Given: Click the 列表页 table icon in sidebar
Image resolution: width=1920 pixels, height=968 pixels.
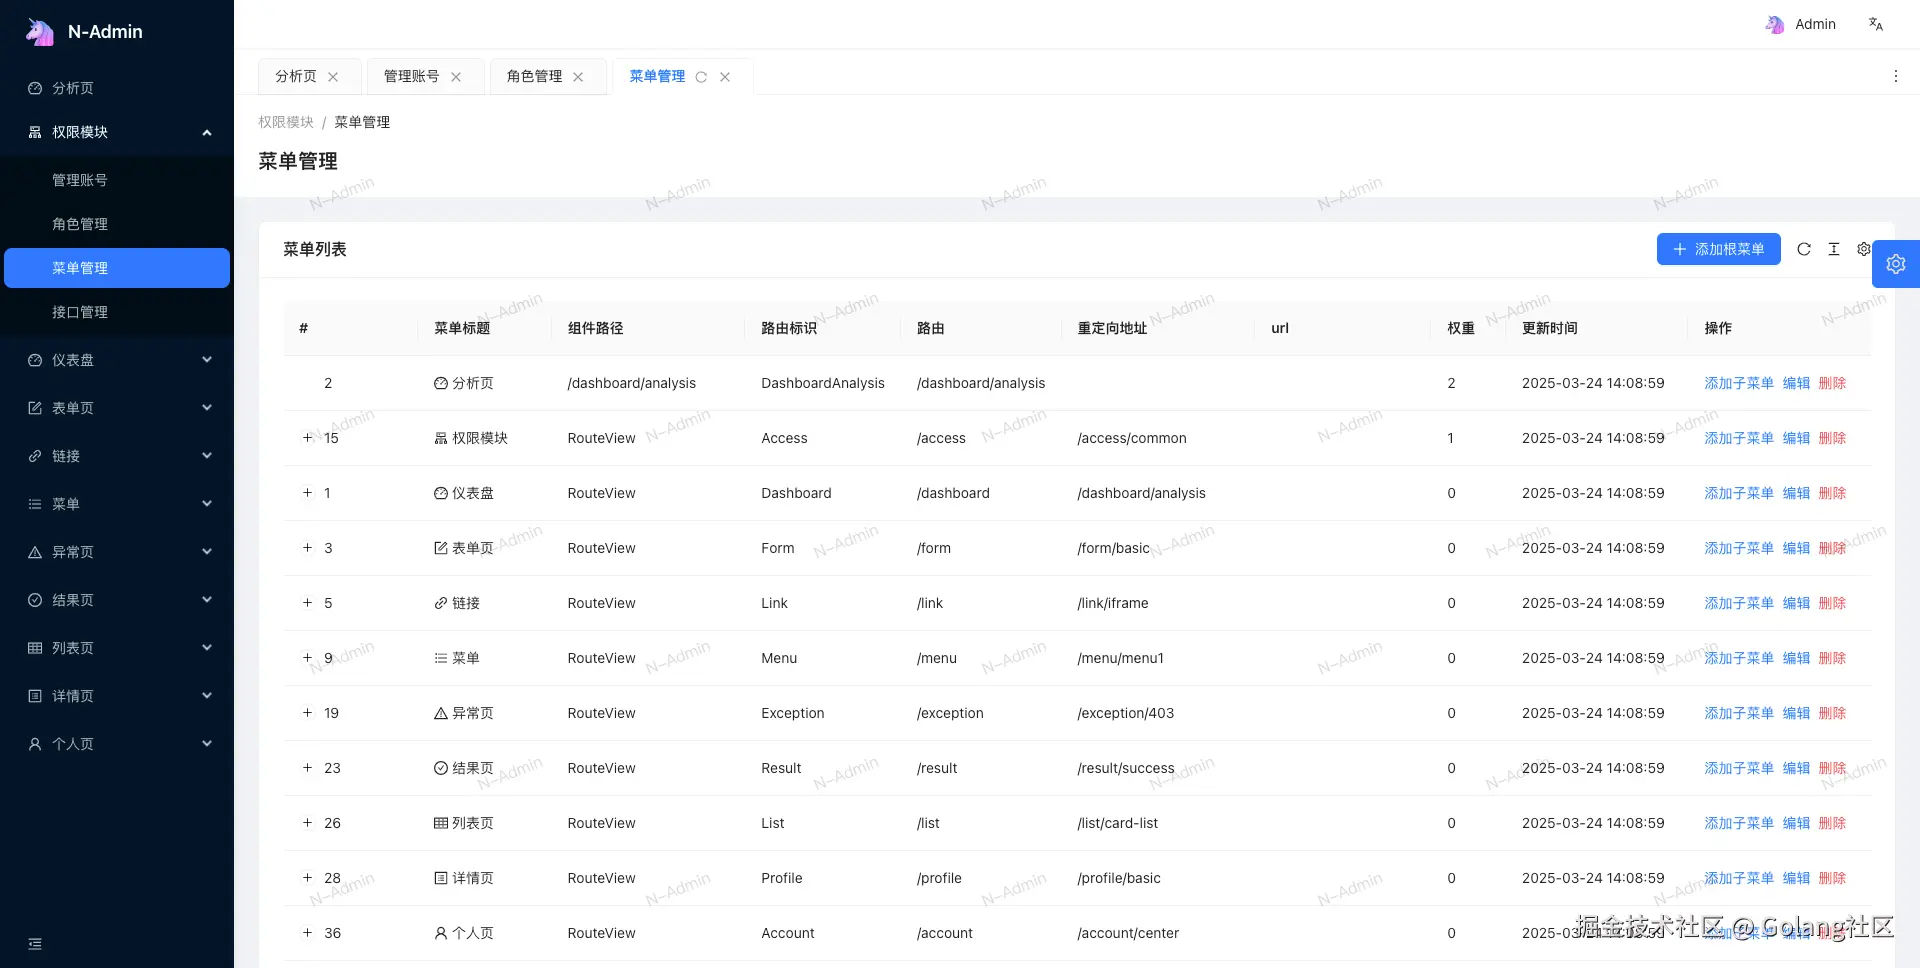Looking at the screenshot, I should point(35,648).
